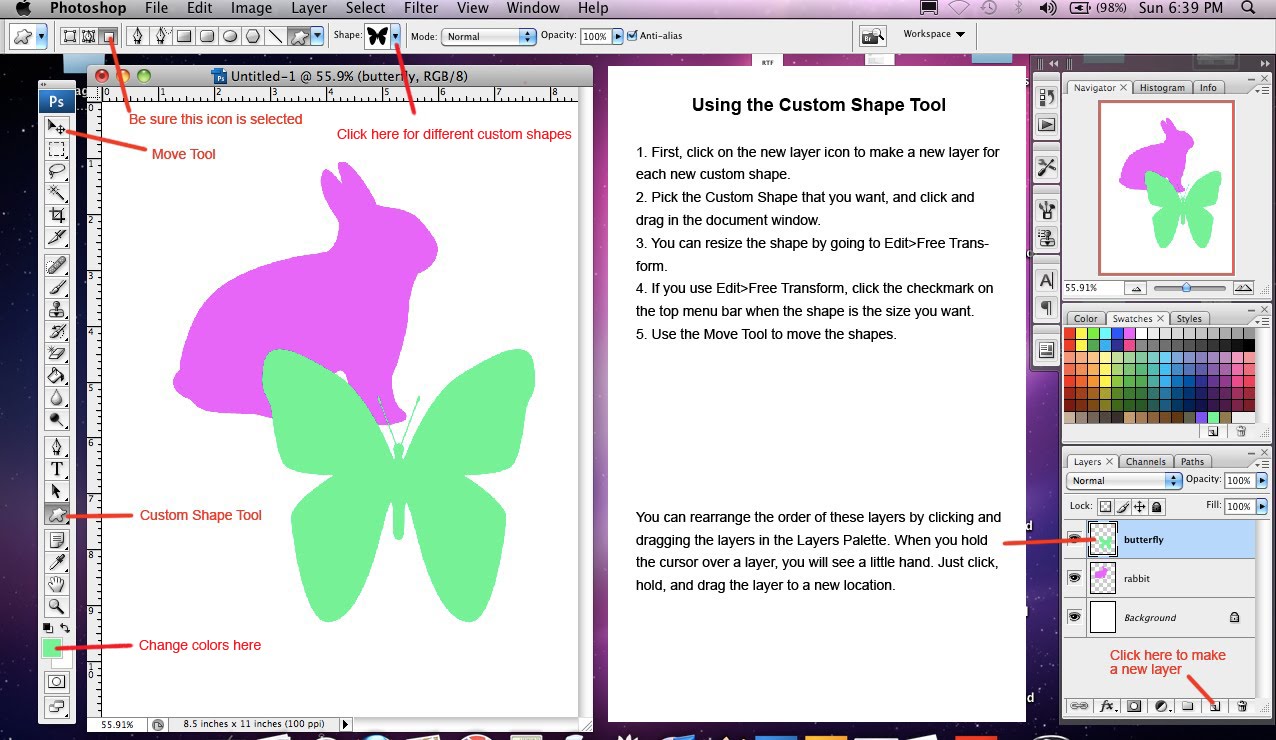Create a new layer in Layers palette

(1215, 705)
